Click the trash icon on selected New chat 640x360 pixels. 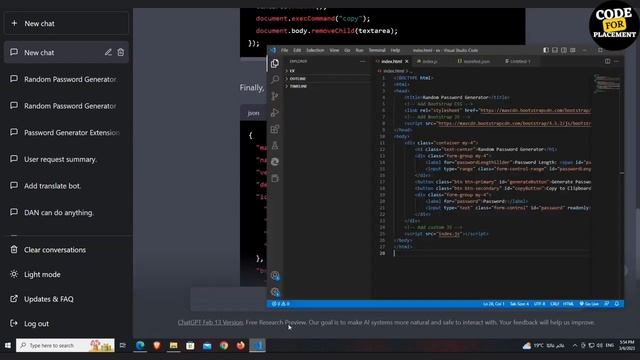pos(121,52)
